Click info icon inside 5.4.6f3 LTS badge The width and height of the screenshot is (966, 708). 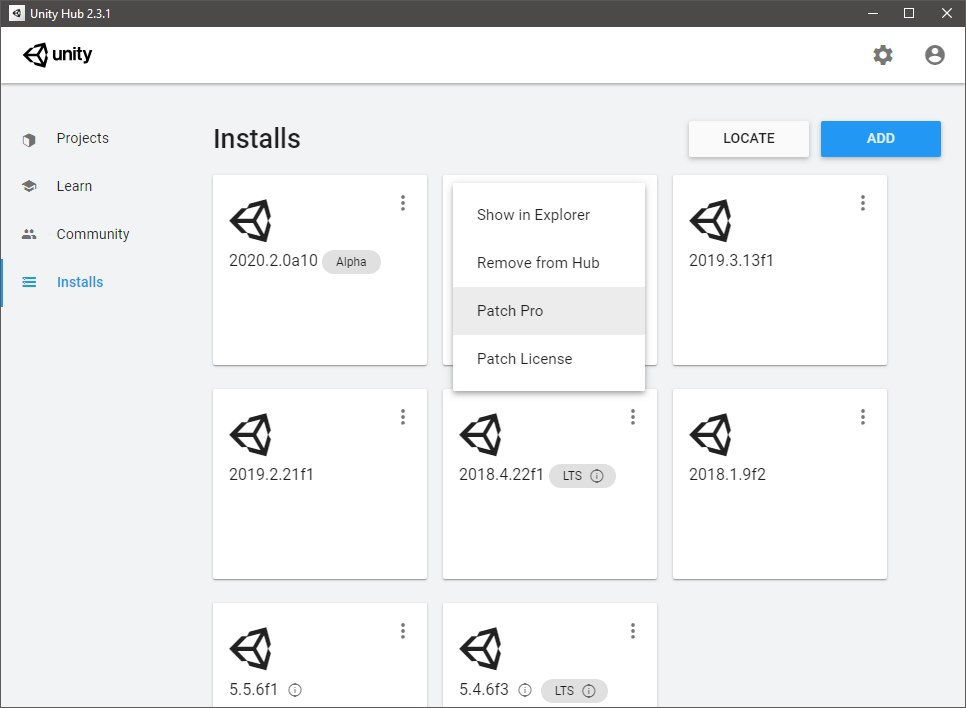click(x=589, y=691)
